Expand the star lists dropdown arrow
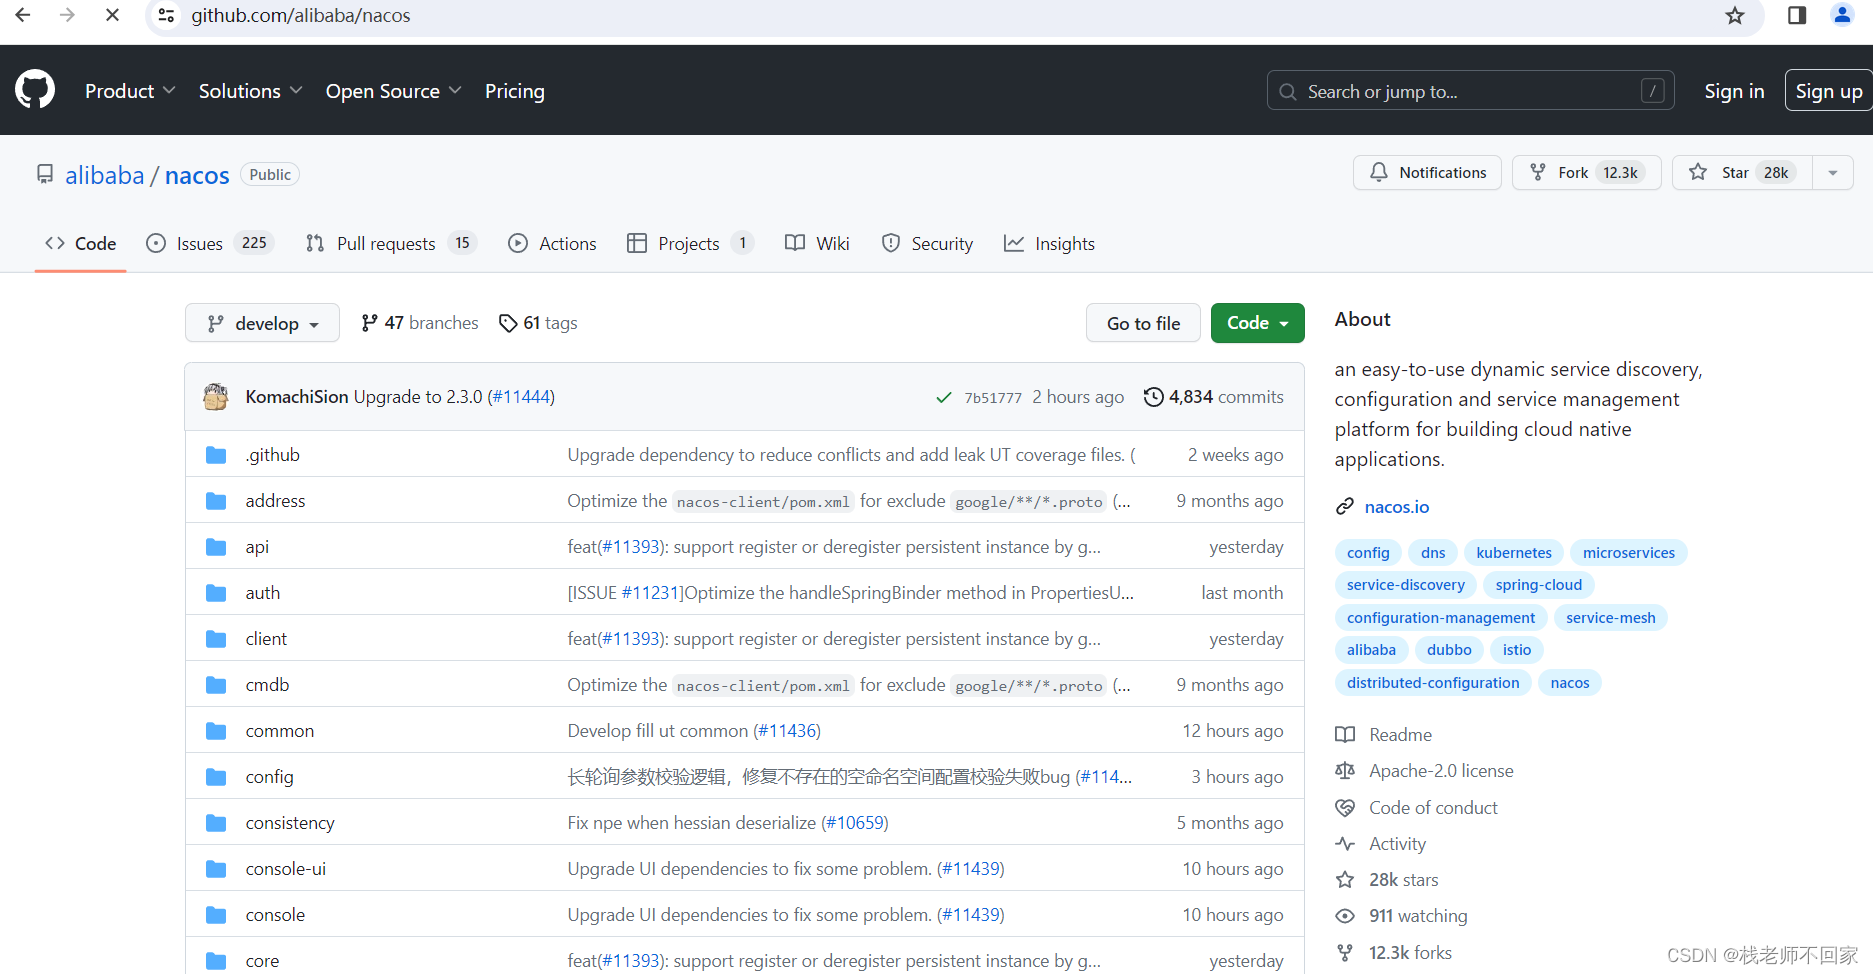 point(1833,172)
